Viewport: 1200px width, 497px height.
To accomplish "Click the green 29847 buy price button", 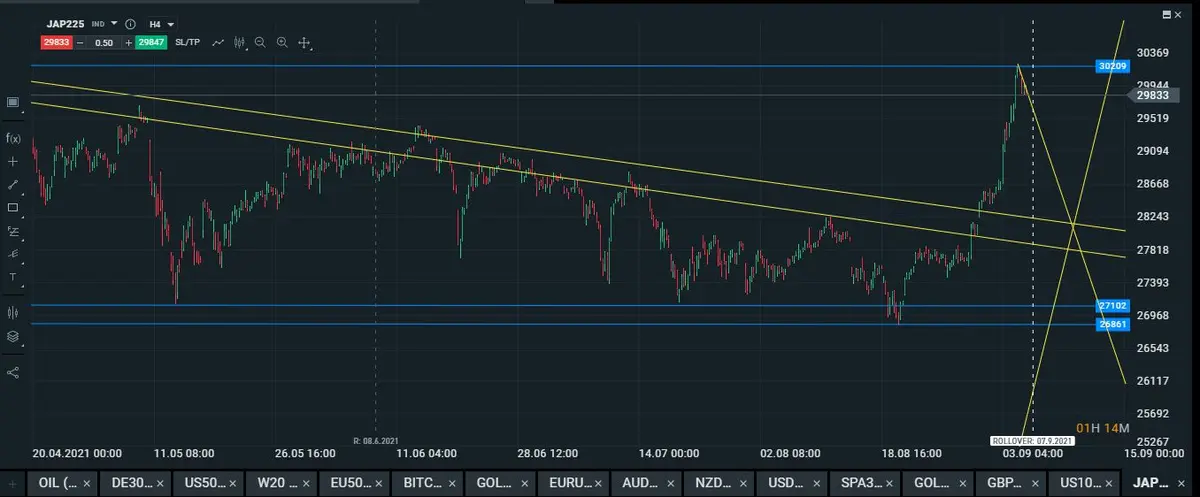I will click(x=153, y=43).
